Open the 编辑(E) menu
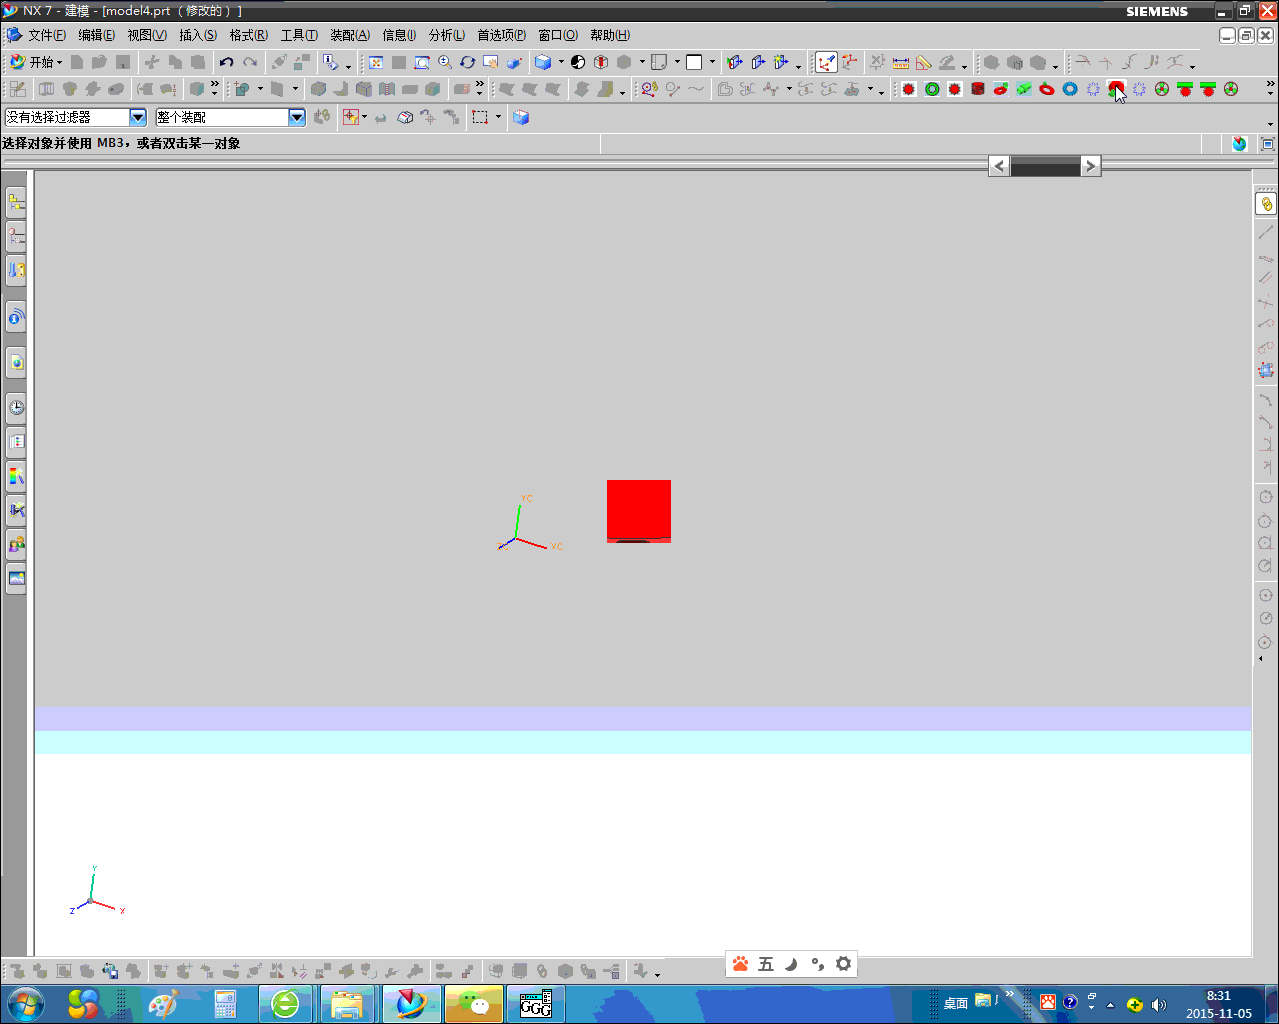 coord(96,35)
